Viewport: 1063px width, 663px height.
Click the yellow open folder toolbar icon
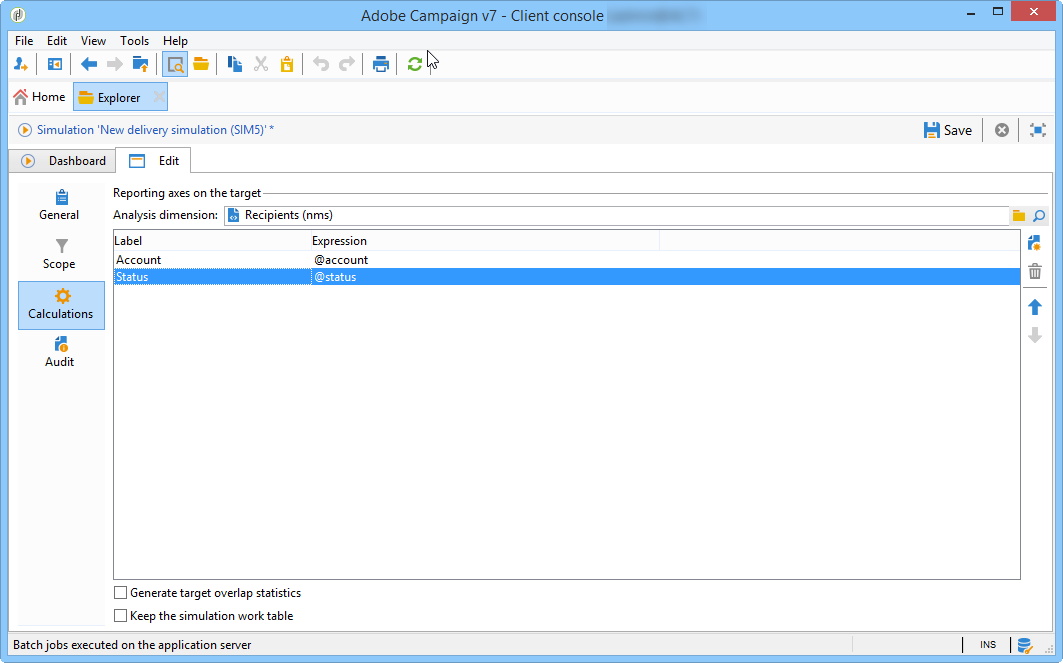click(201, 64)
